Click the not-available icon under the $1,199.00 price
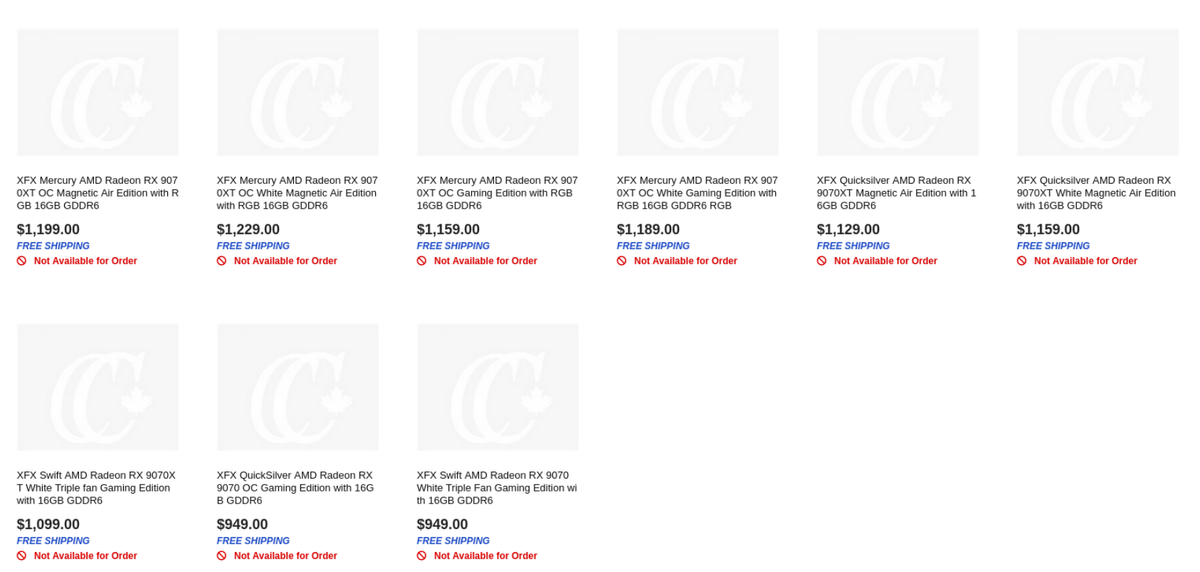1200x572 pixels. [22, 261]
